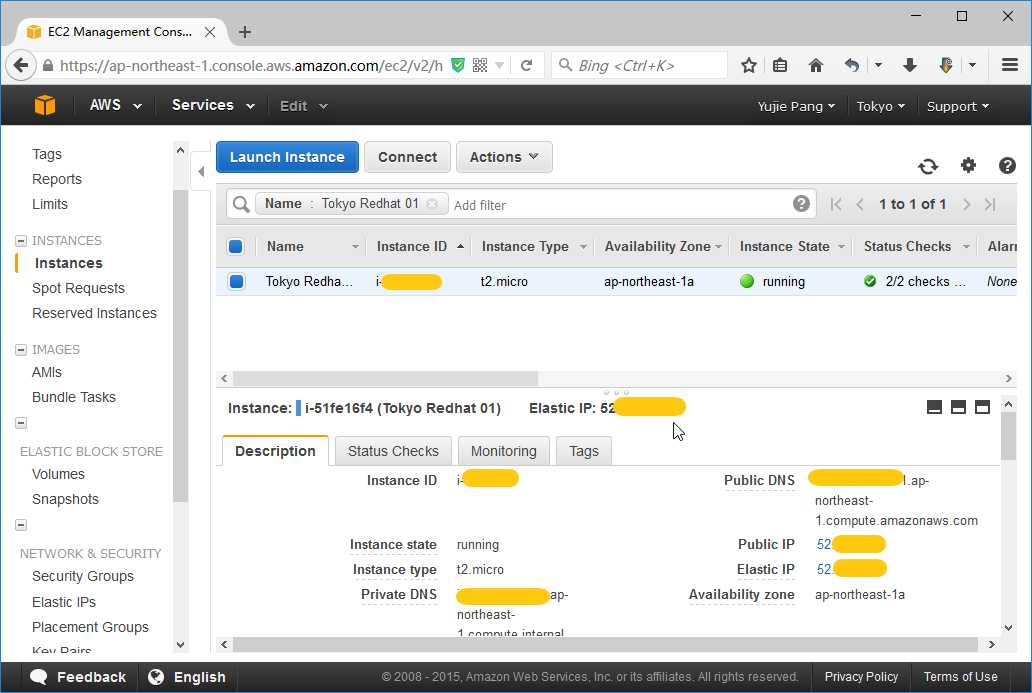The image size is (1032, 693).
Task: Collapse the ELASTIC BLOCK STORE section
Action: [20, 423]
